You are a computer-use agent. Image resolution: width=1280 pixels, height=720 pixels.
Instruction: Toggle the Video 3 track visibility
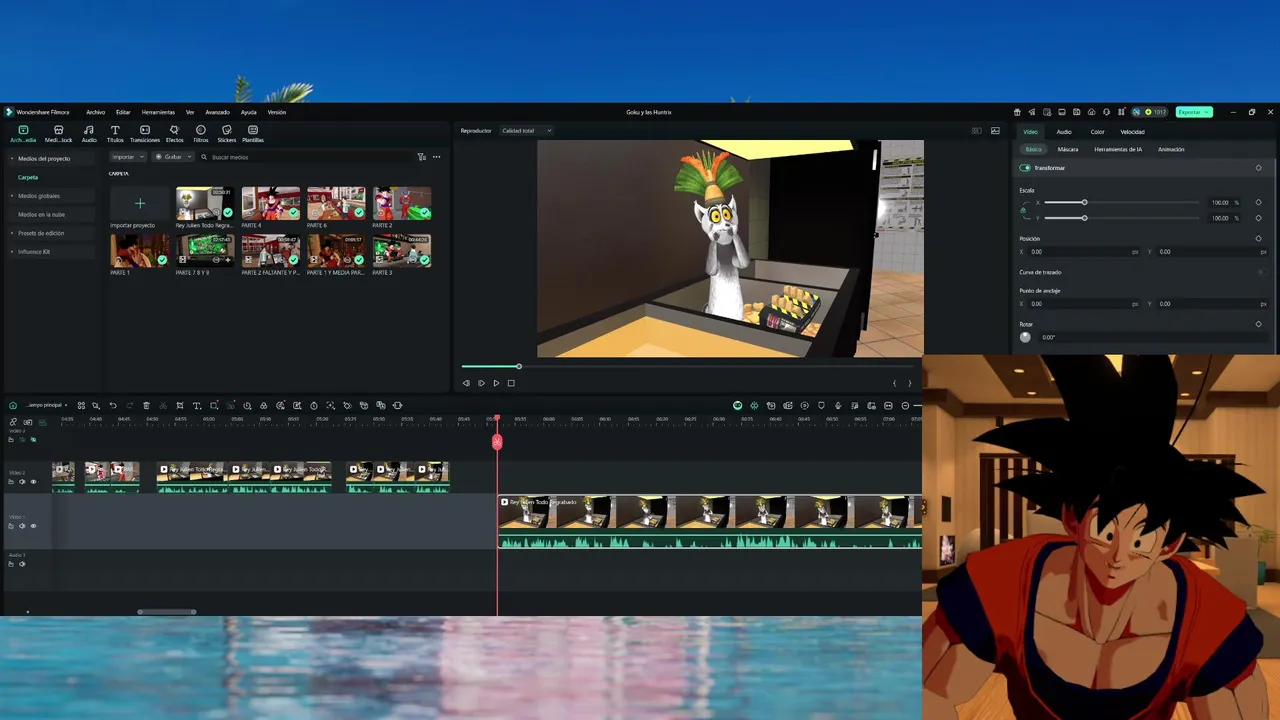click(33, 440)
